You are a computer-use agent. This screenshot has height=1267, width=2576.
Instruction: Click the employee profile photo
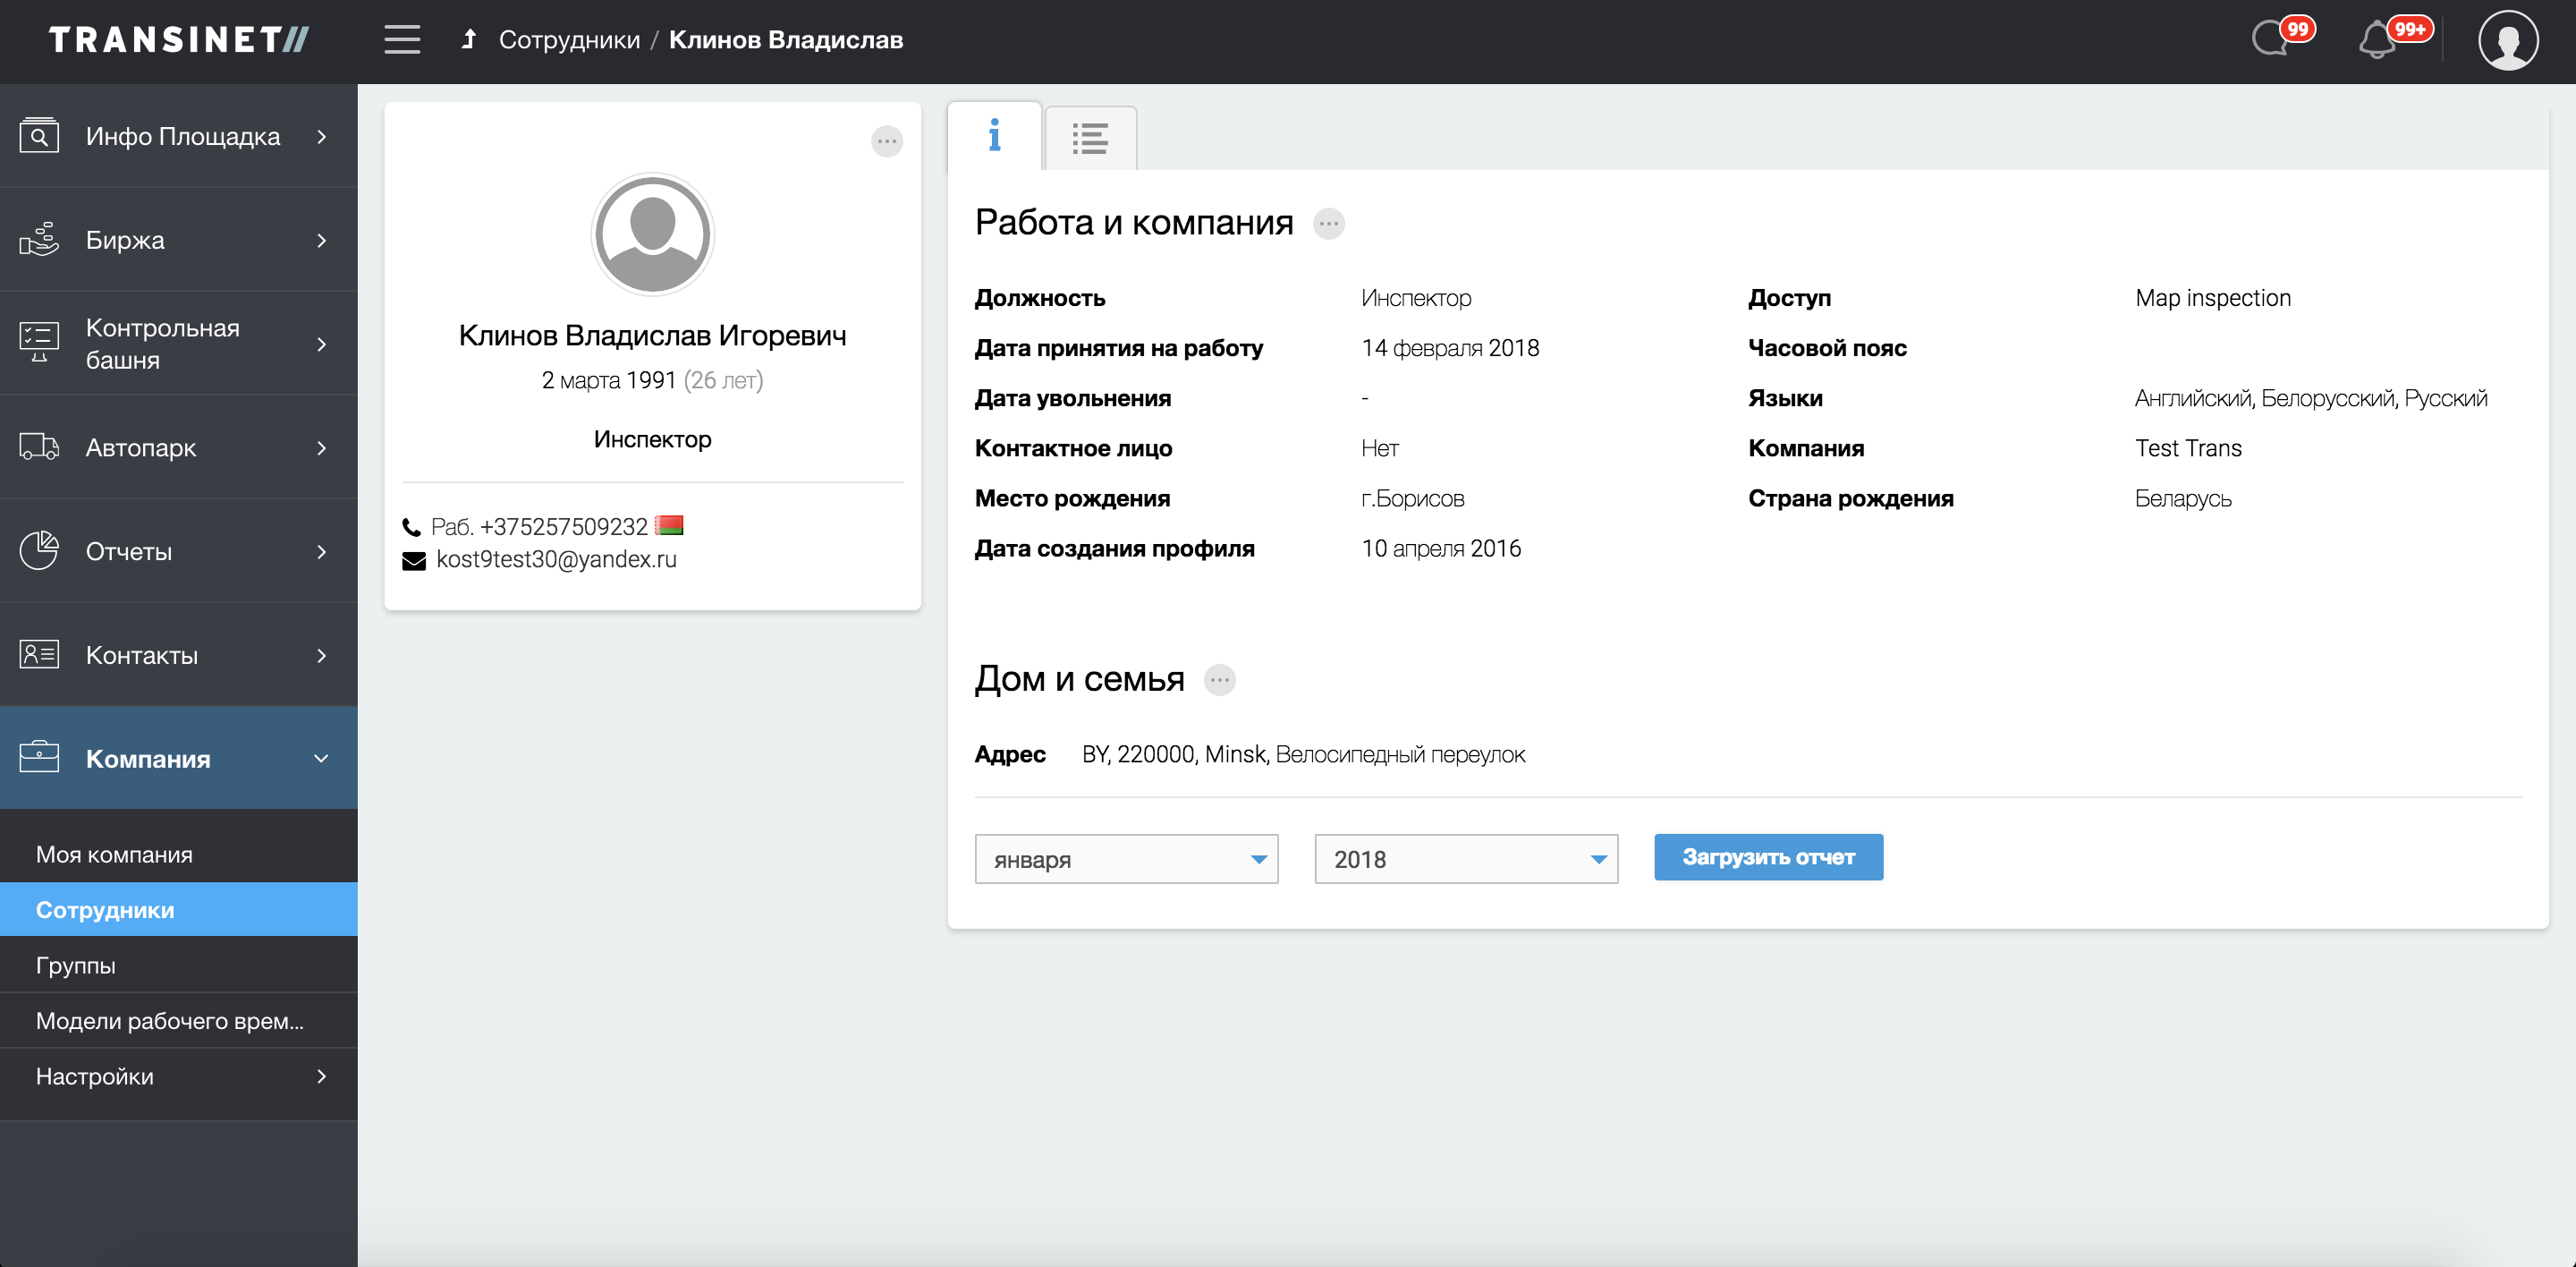click(x=652, y=234)
